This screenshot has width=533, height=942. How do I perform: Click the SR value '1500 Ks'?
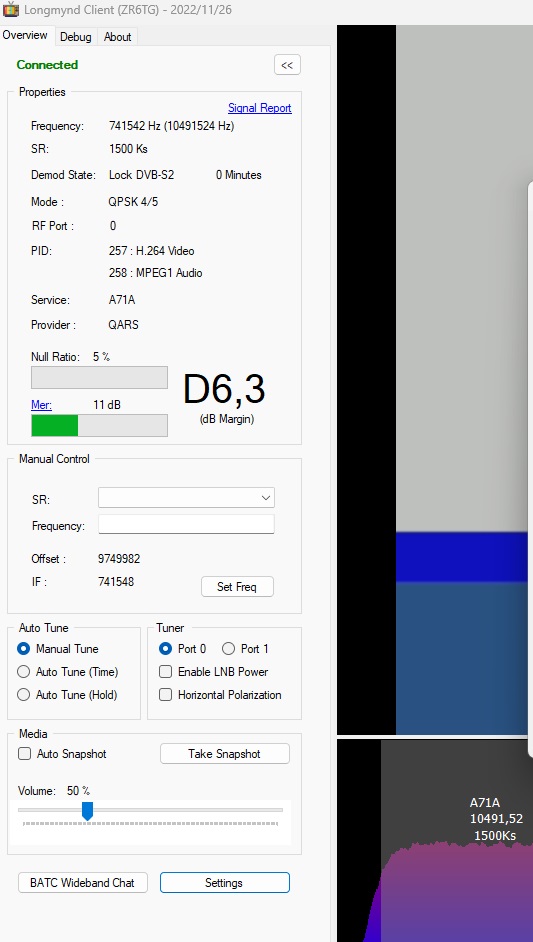coord(128,149)
